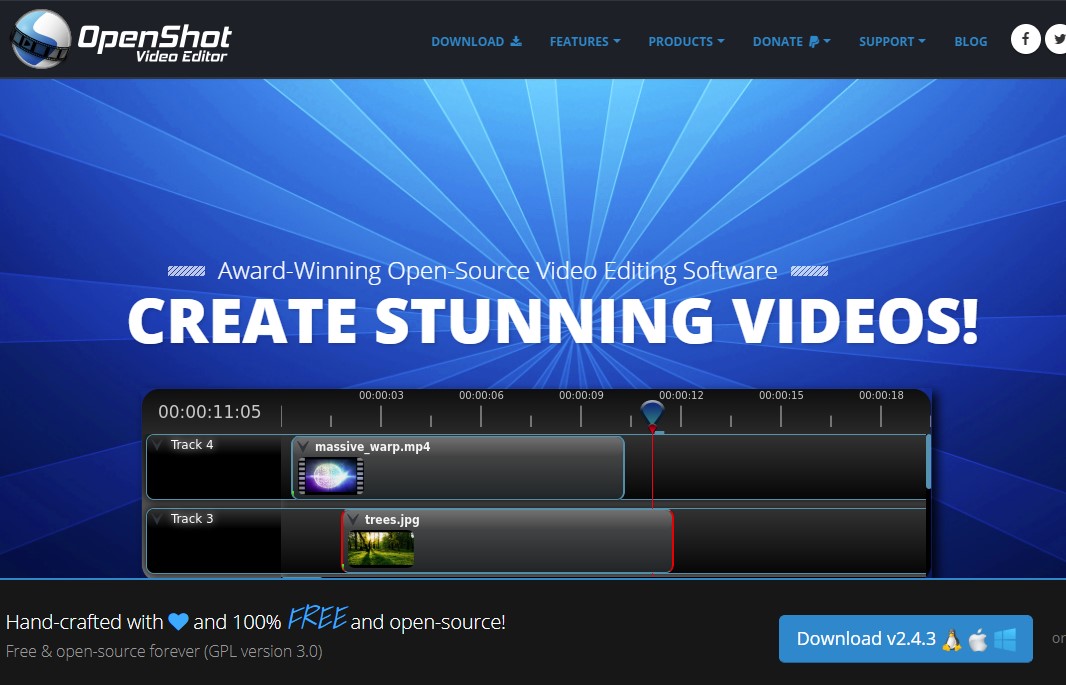Open the trees.jpg clip menu arrow
The image size is (1066, 685).
(x=353, y=520)
